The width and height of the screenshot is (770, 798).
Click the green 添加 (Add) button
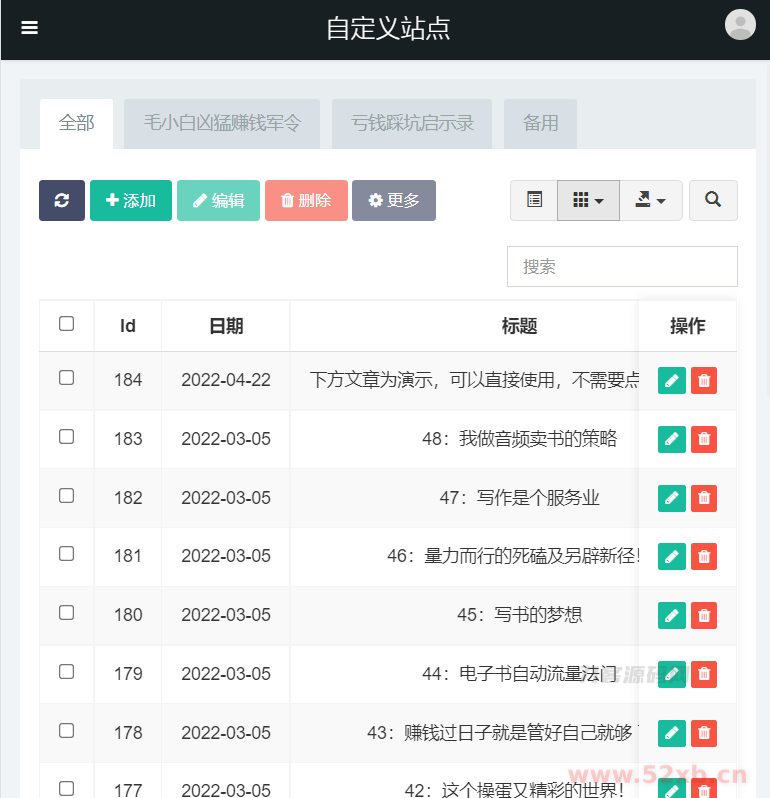tap(131, 200)
